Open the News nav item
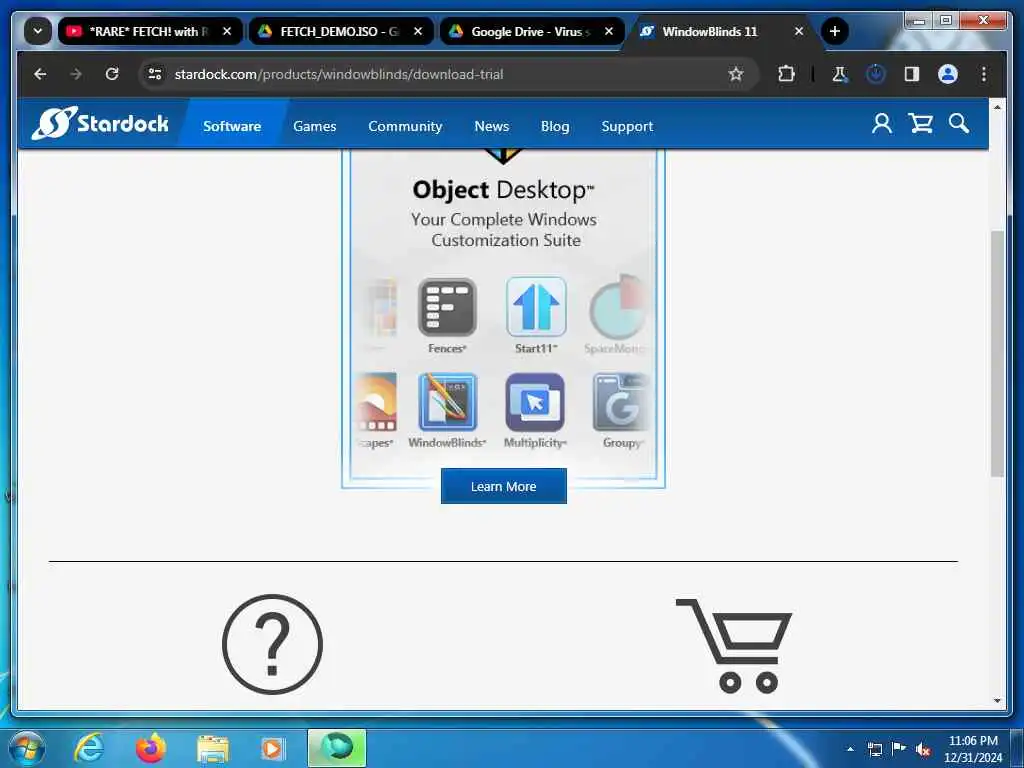Image resolution: width=1024 pixels, height=768 pixels. tap(491, 126)
